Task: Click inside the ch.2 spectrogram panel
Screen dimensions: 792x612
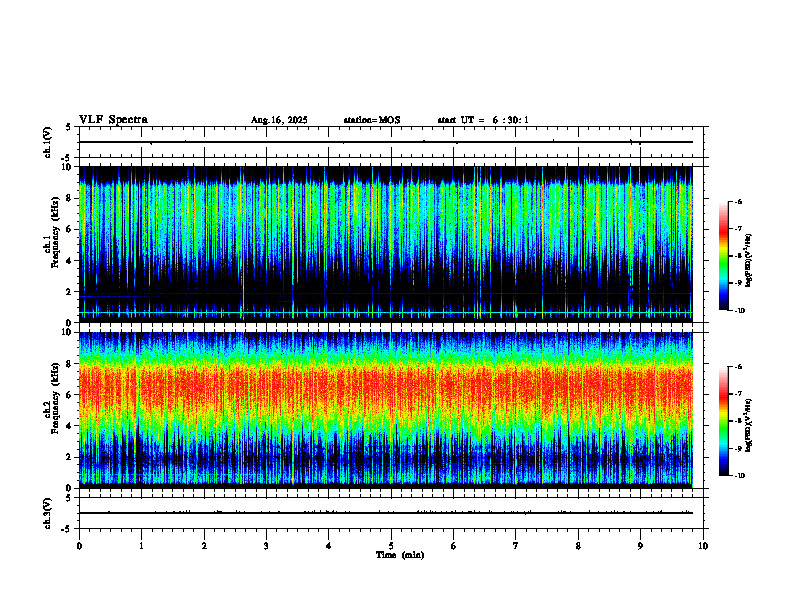Action: tap(385, 410)
